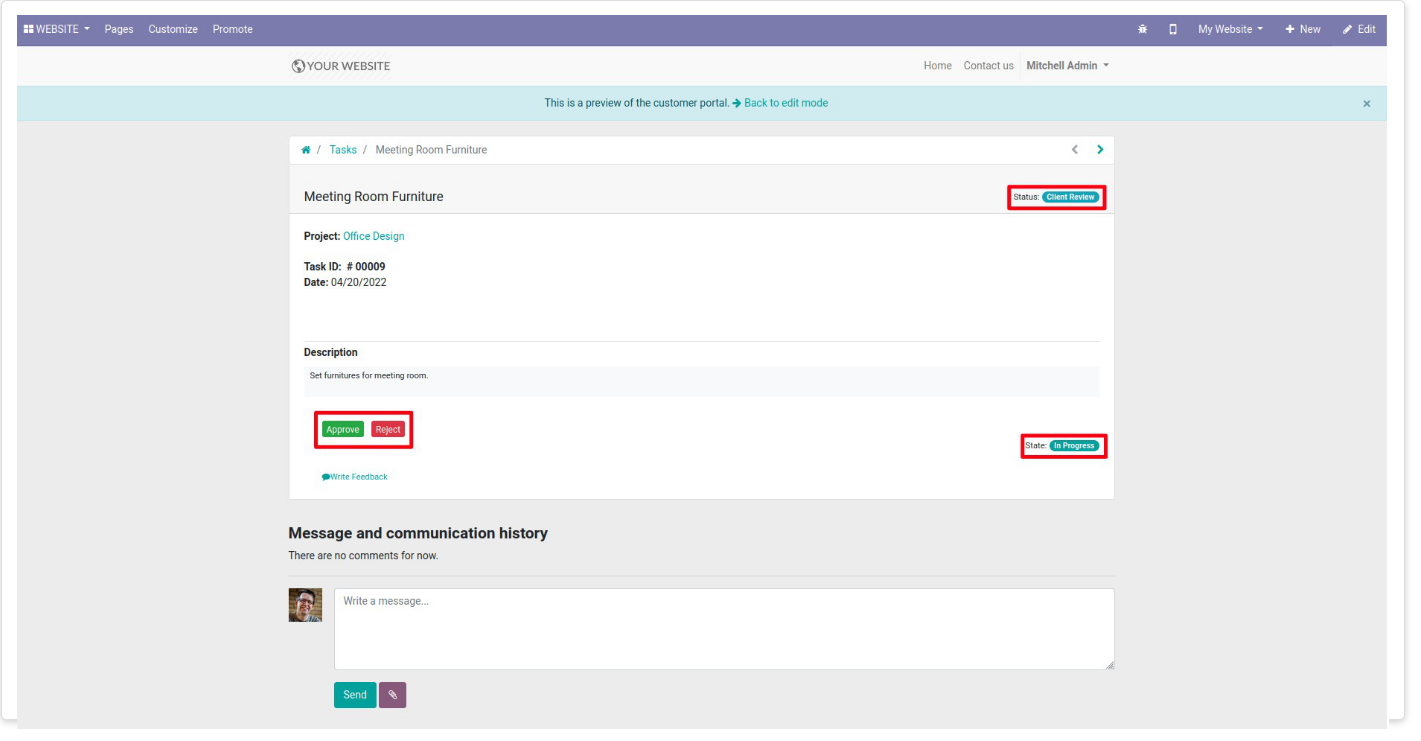The height and width of the screenshot is (741, 1421).
Task: Click the Edit button in top bar
Action: pyautogui.click(x=1360, y=30)
